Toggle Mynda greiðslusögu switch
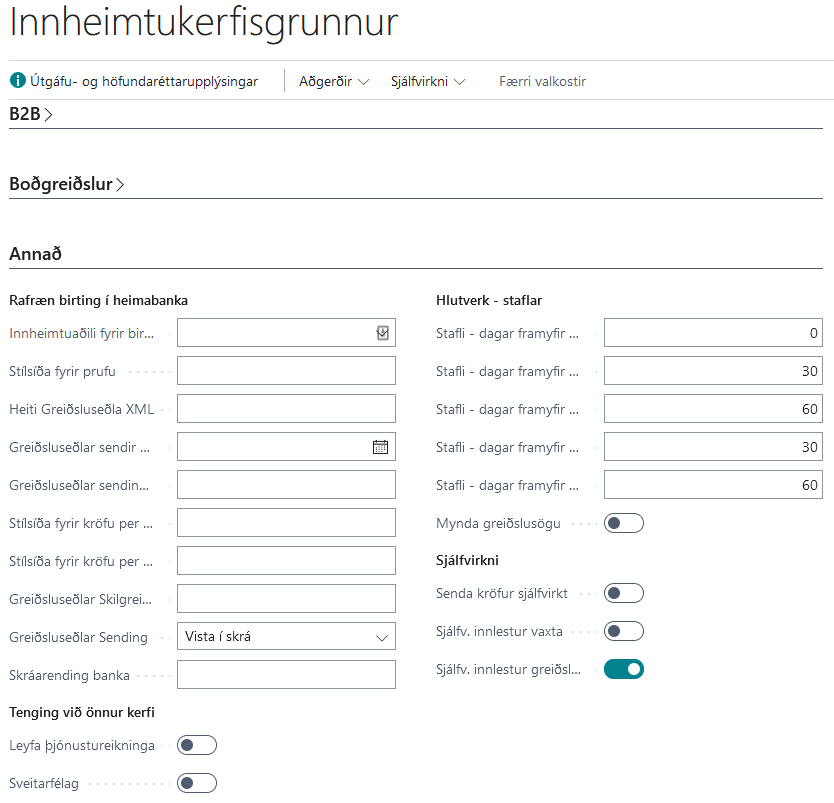The height and width of the screenshot is (803, 834). [624, 523]
